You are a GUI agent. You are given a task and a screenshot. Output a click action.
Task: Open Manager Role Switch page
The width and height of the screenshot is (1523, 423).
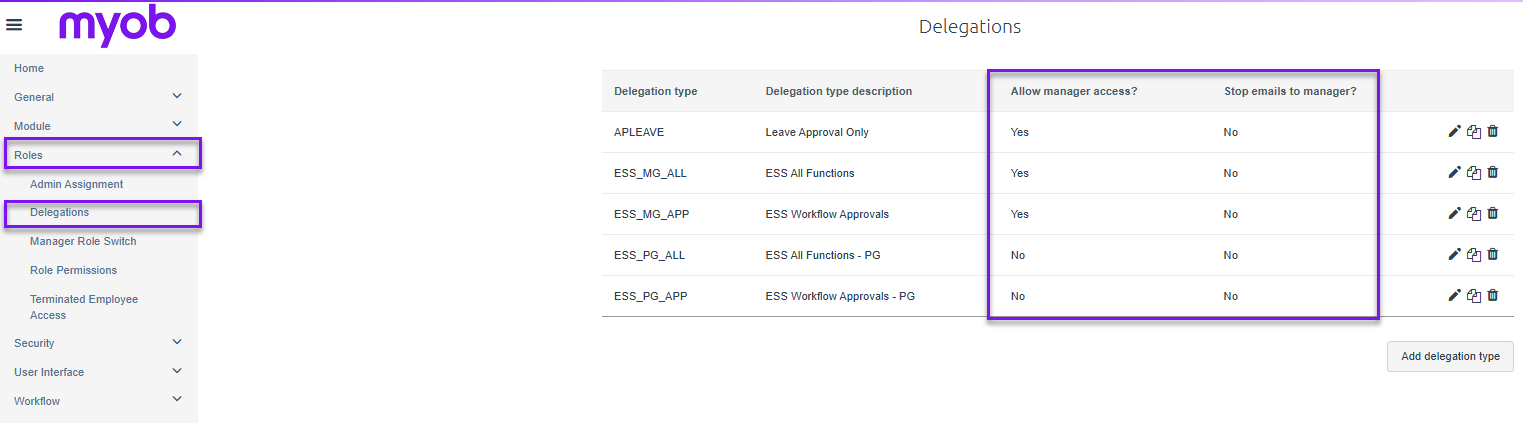tap(83, 241)
